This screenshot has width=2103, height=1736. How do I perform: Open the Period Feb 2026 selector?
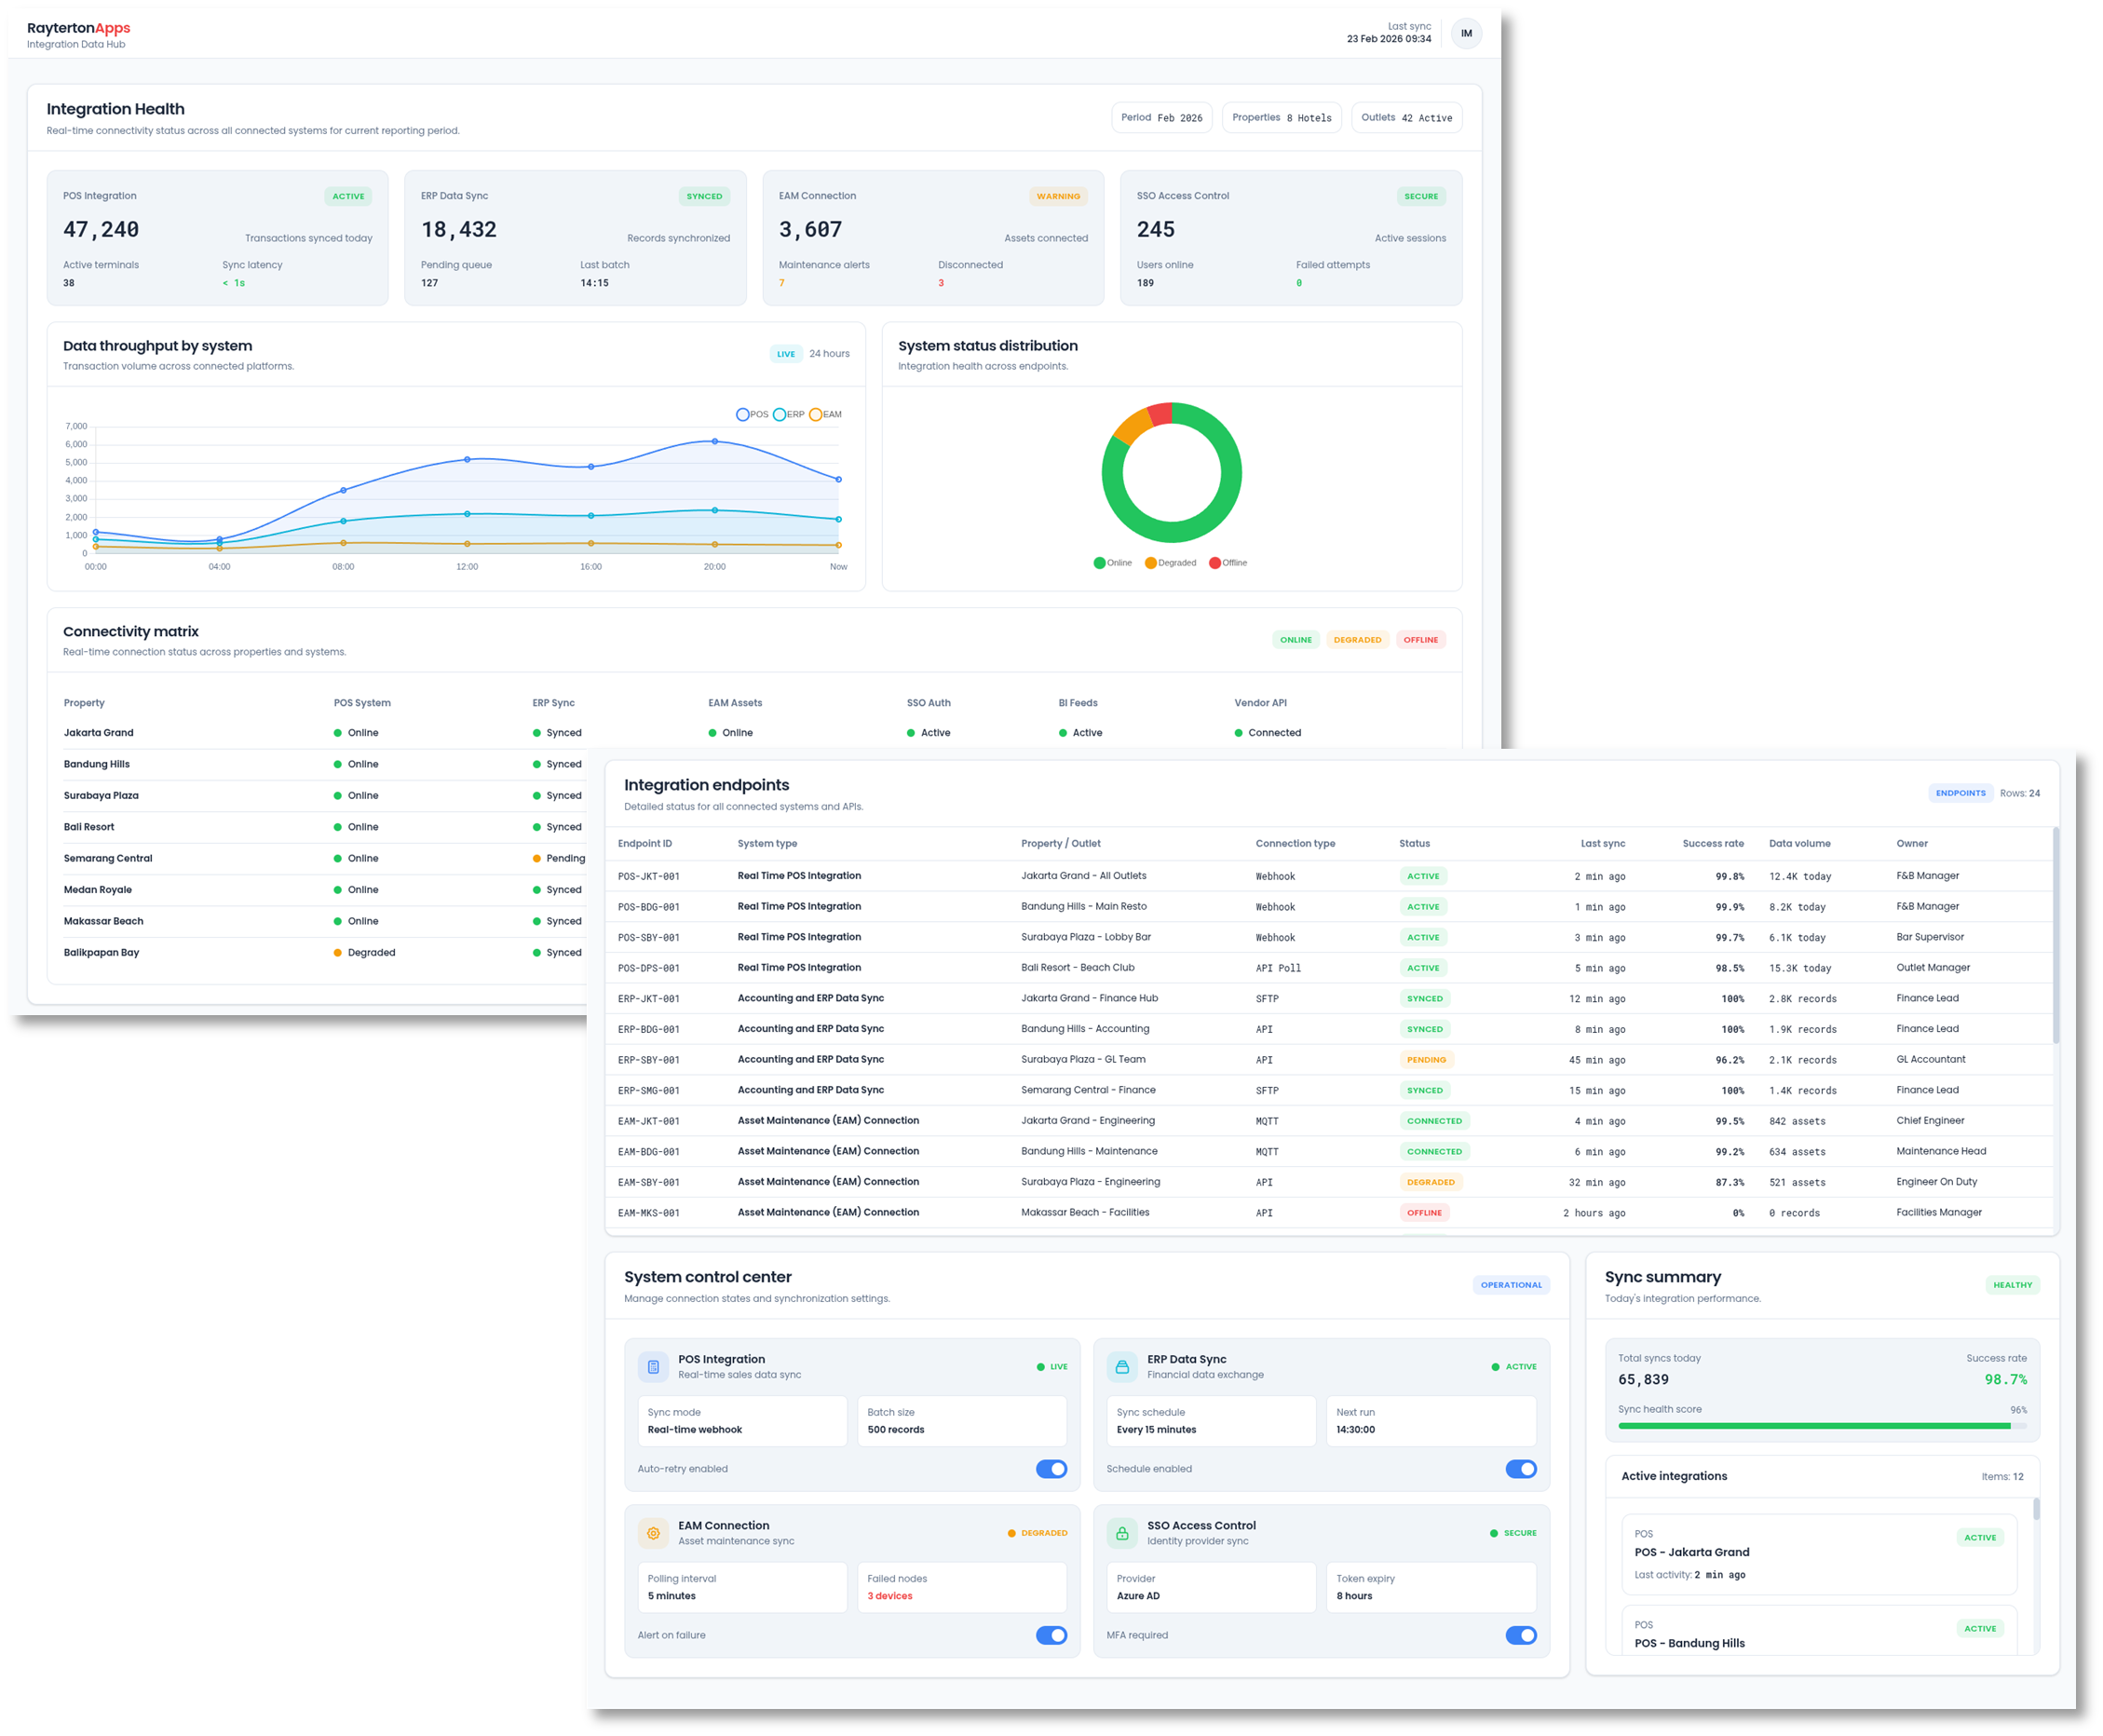(1161, 117)
